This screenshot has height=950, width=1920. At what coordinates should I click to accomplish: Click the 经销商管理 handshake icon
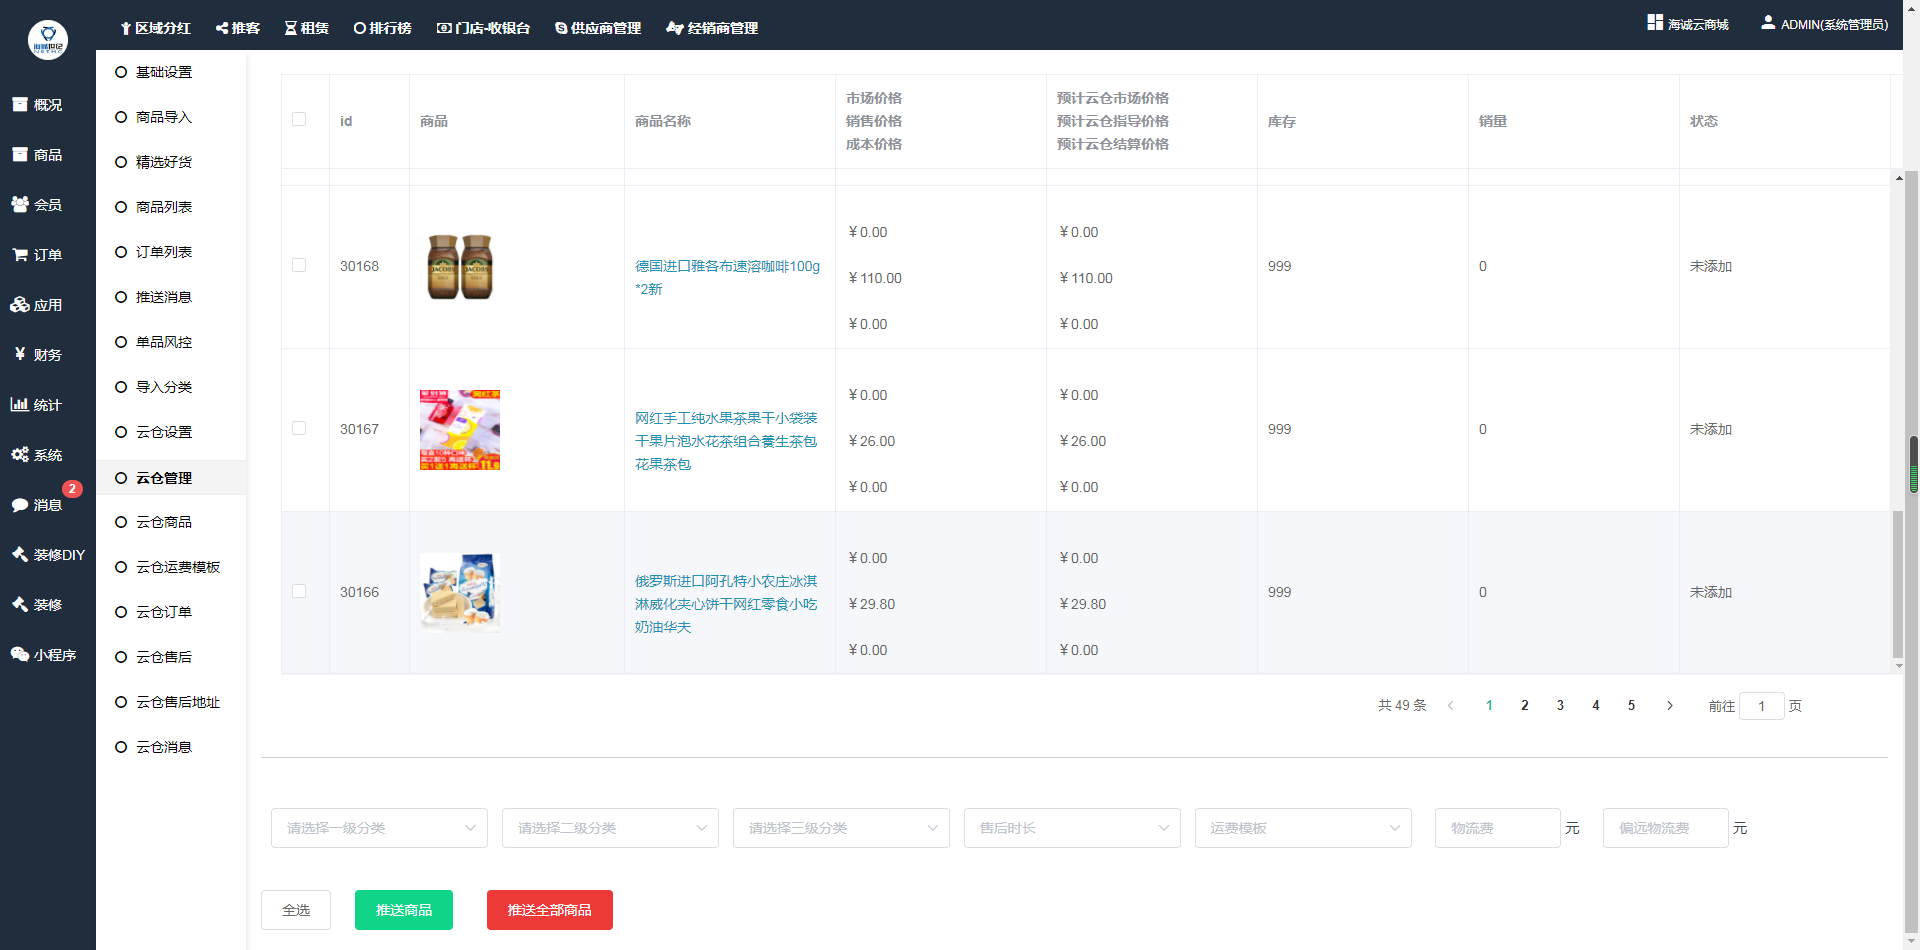(x=675, y=28)
